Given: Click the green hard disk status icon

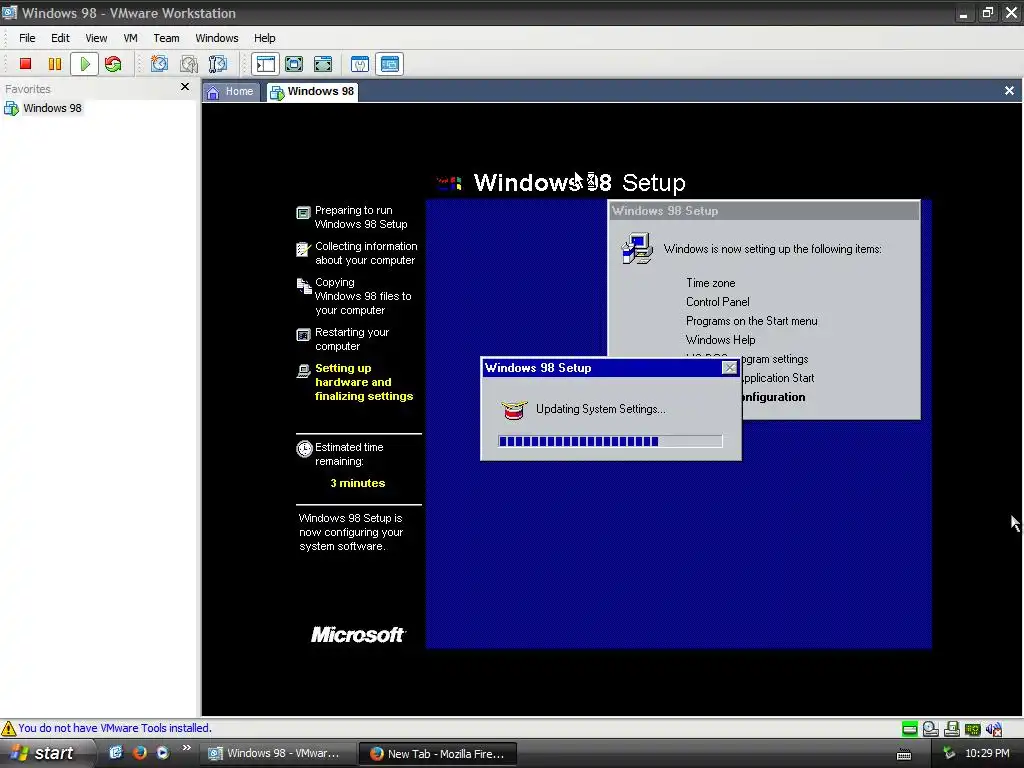Looking at the screenshot, I should 909,729.
